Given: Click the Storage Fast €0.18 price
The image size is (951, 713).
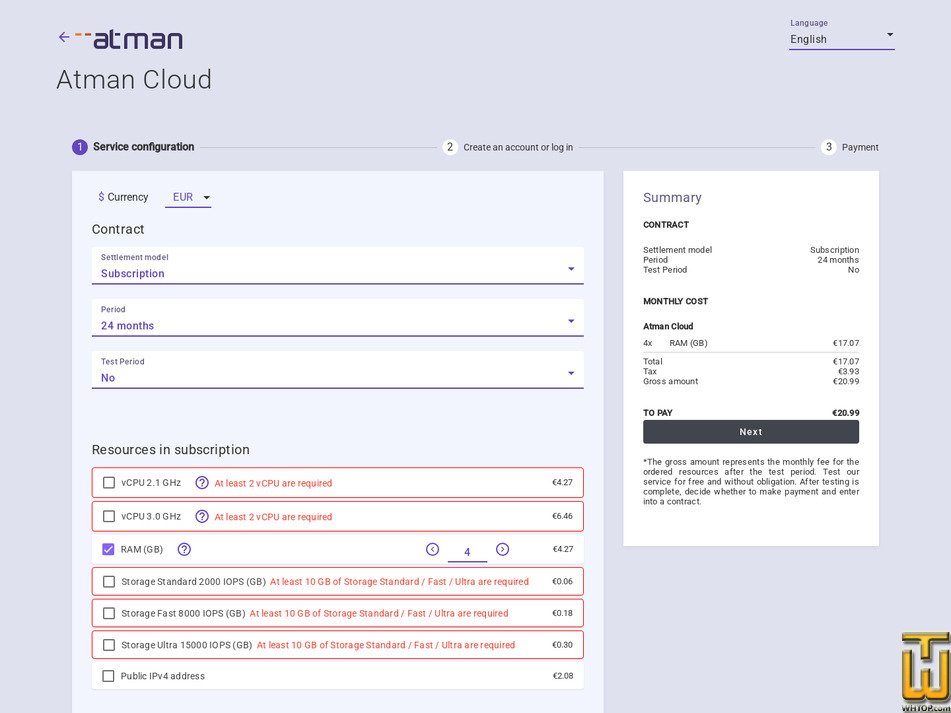Looking at the screenshot, I should pos(562,613).
